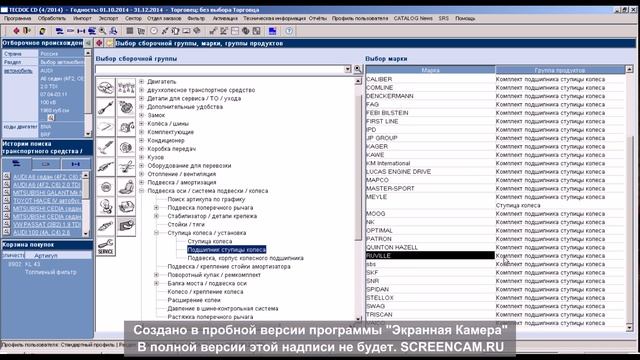Click the brand list vertical scrollbar
The width and height of the screenshot is (640, 360).
coord(629,198)
